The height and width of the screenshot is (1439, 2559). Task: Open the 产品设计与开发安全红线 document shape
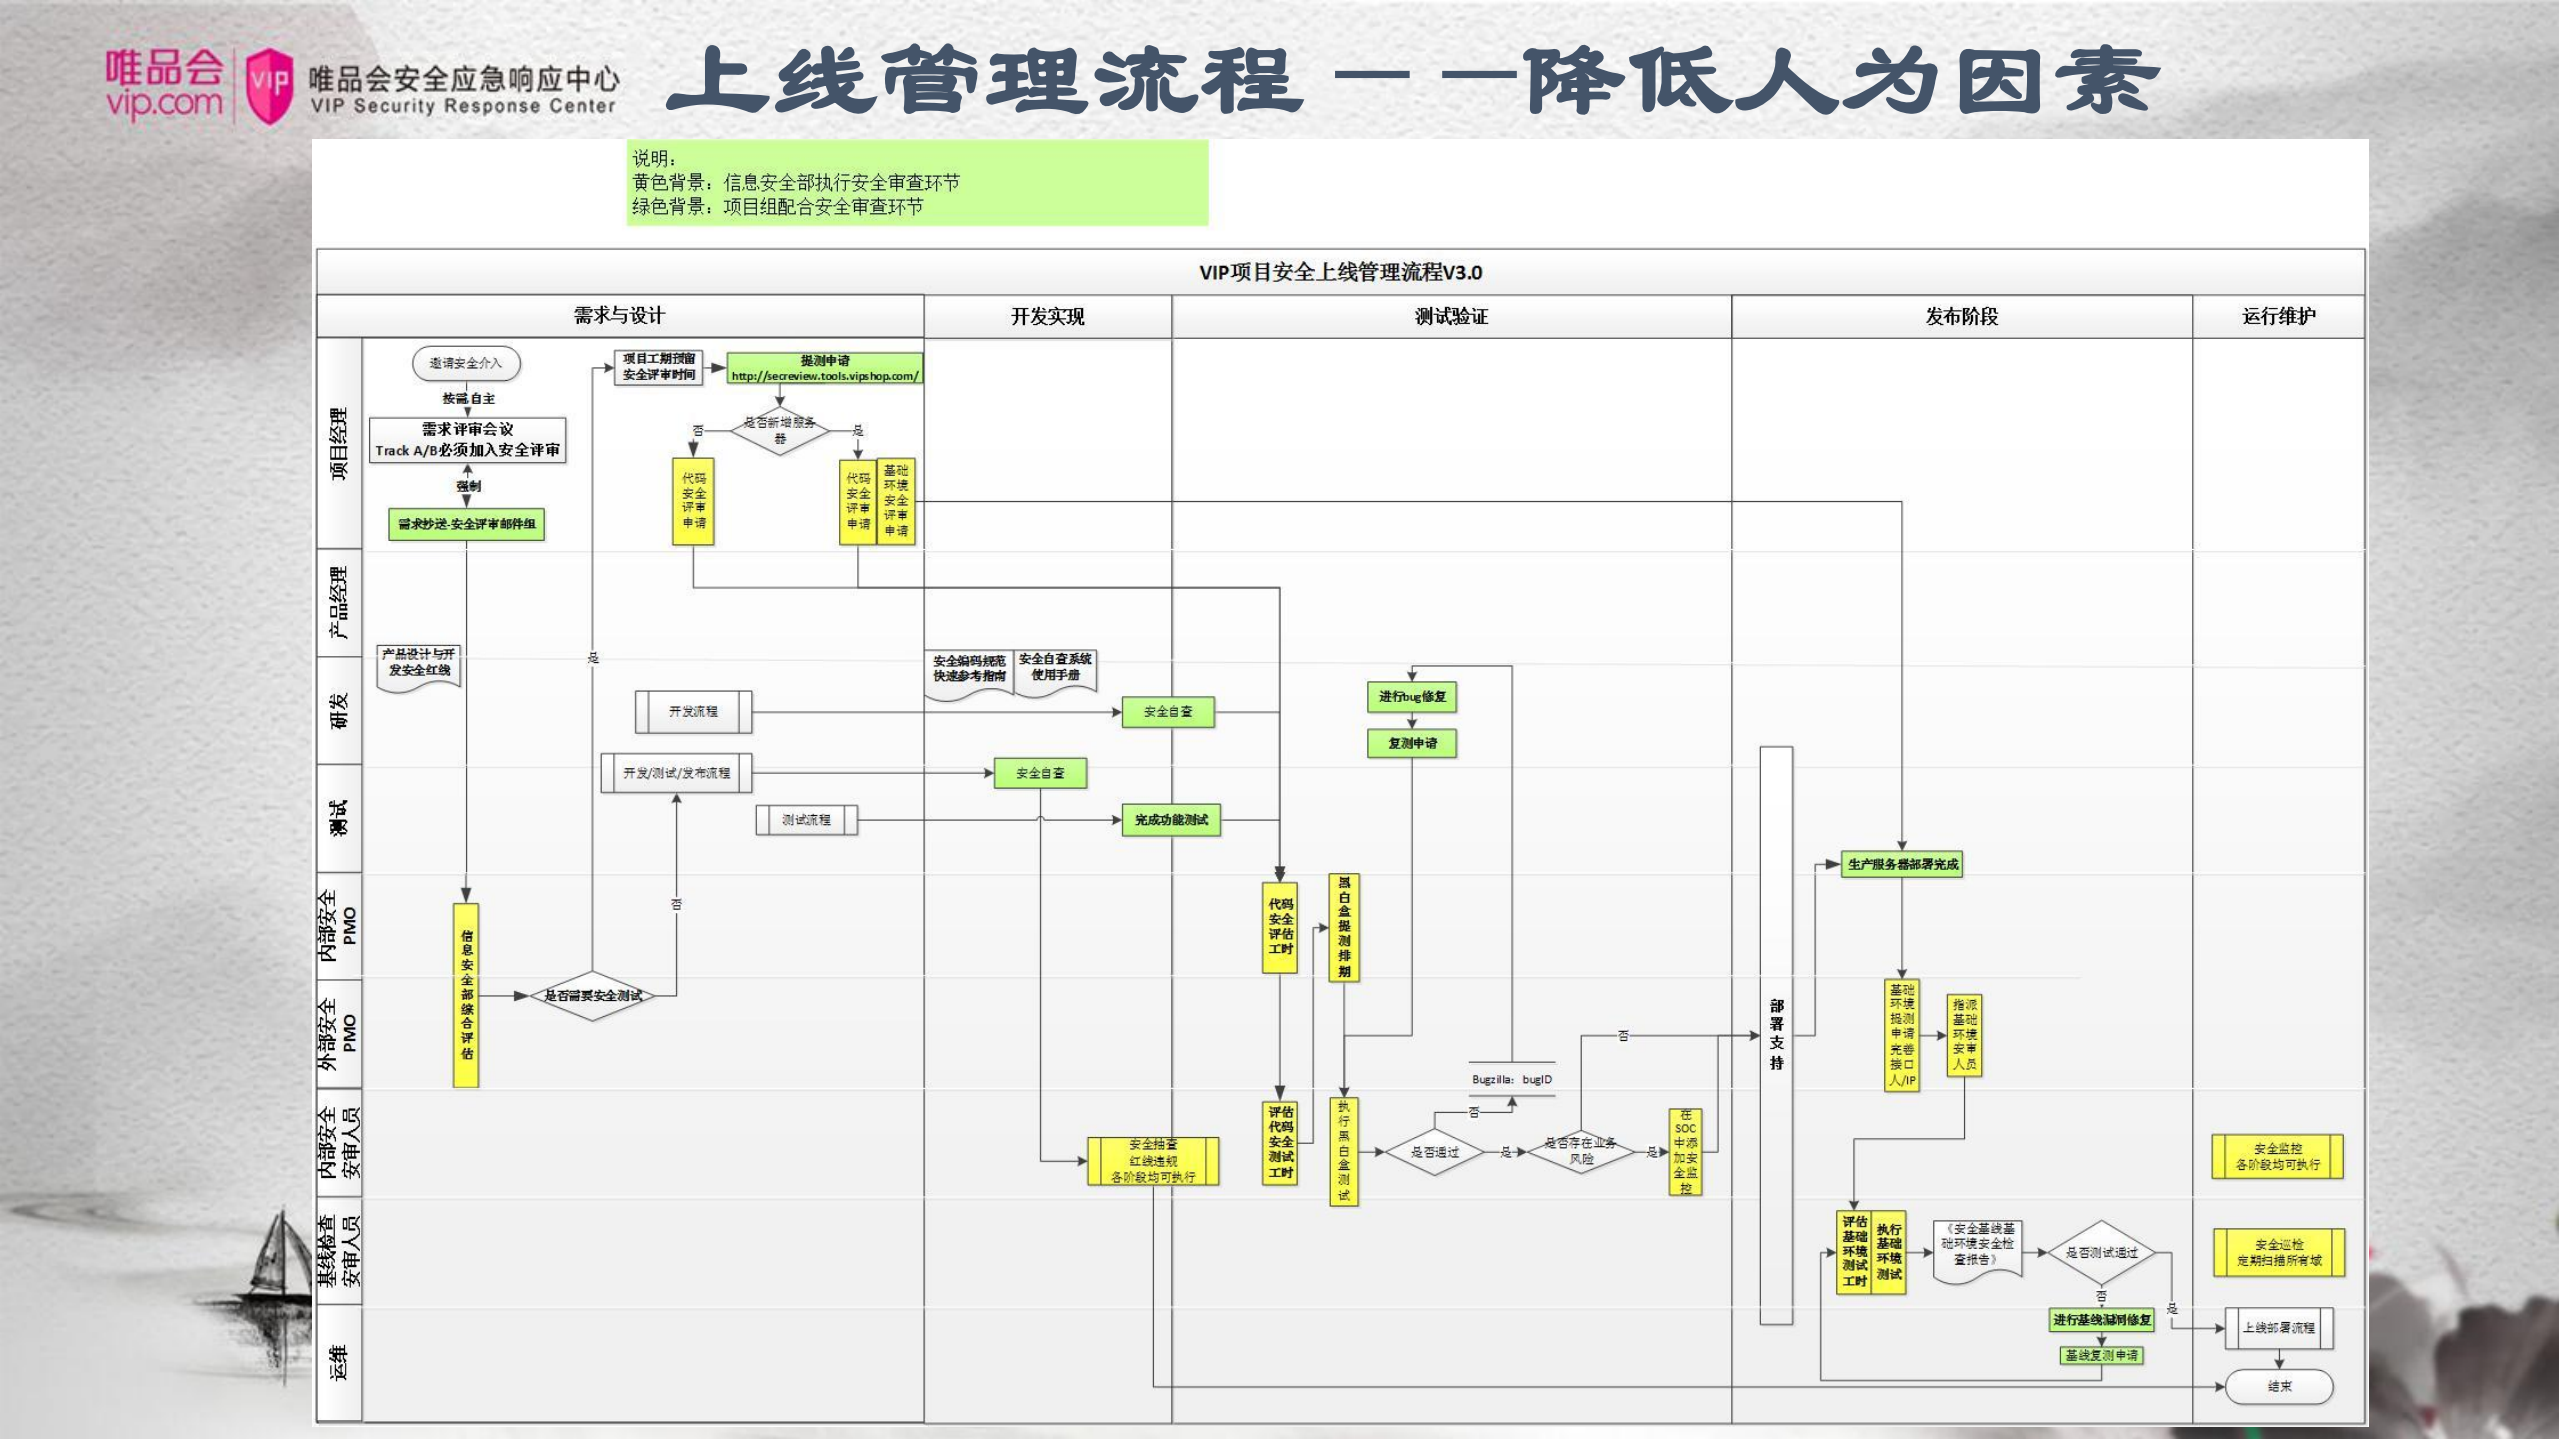click(x=421, y=667)
